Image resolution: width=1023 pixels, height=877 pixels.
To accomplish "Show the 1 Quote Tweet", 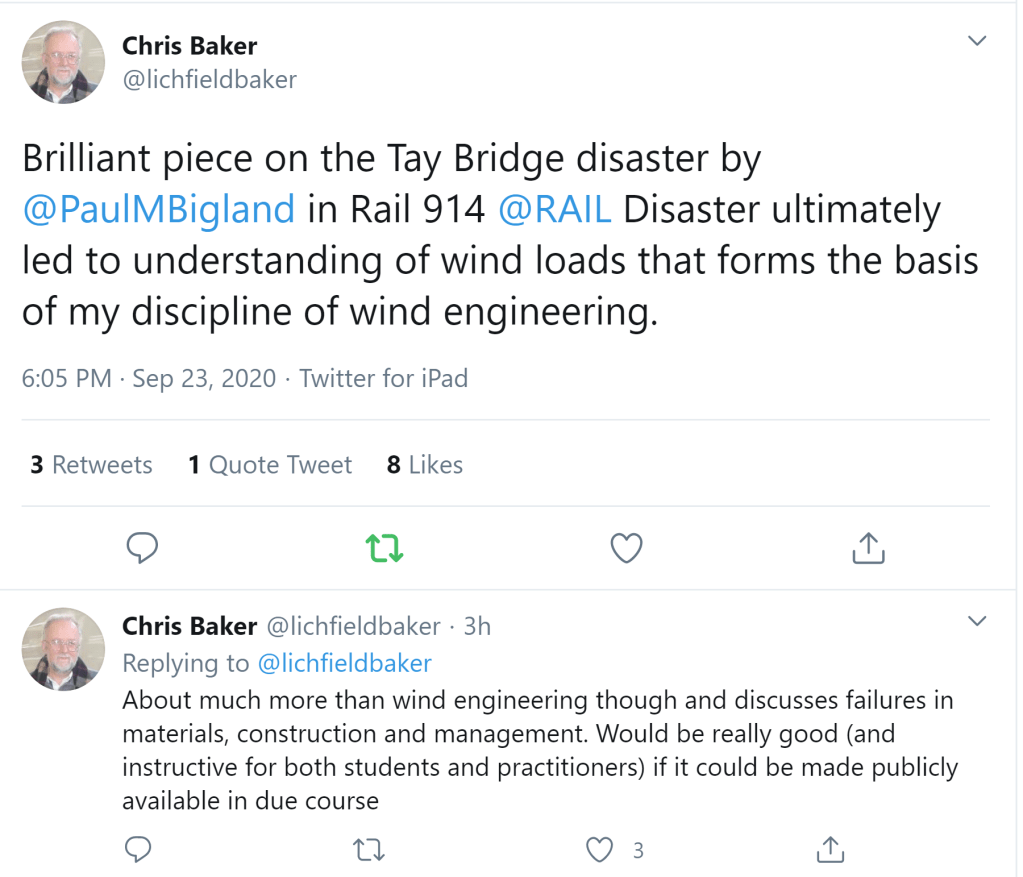I will click(270, 465).
